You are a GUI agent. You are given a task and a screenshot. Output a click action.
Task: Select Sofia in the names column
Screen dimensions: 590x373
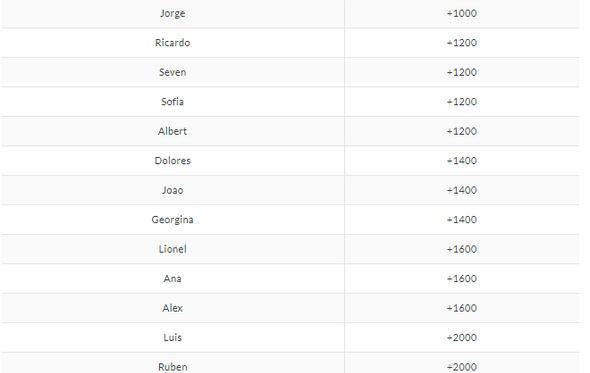(x=172, y=102)
